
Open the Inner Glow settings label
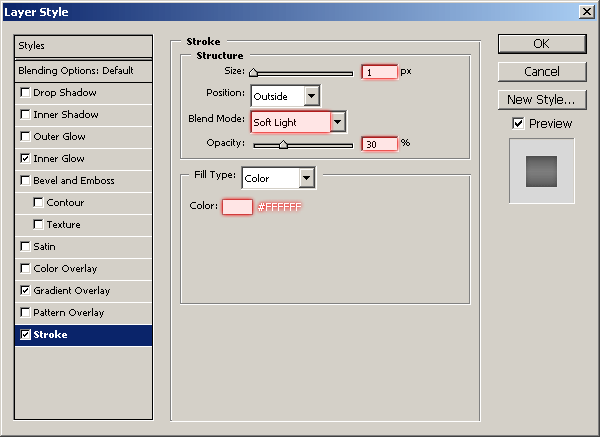point(59,158)
